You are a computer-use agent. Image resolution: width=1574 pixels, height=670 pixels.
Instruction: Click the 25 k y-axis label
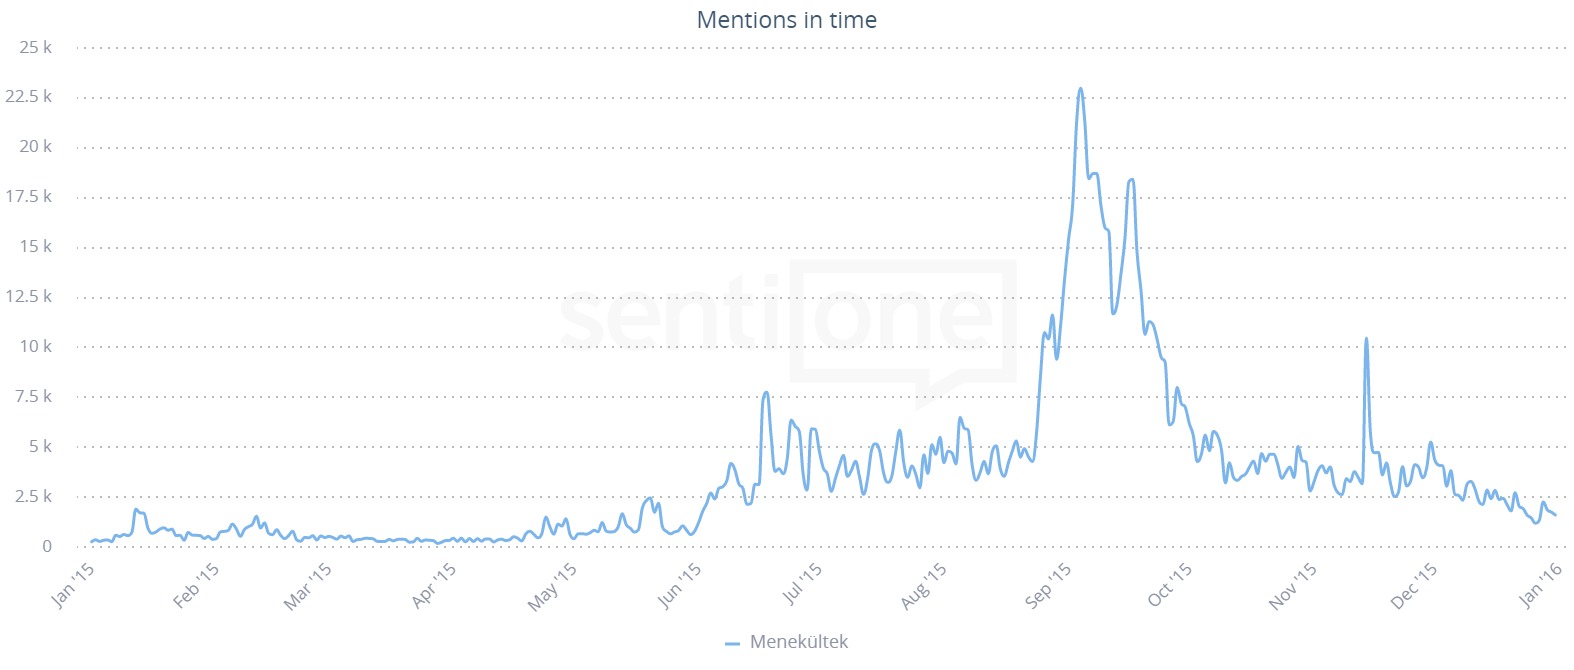(35, 47)
